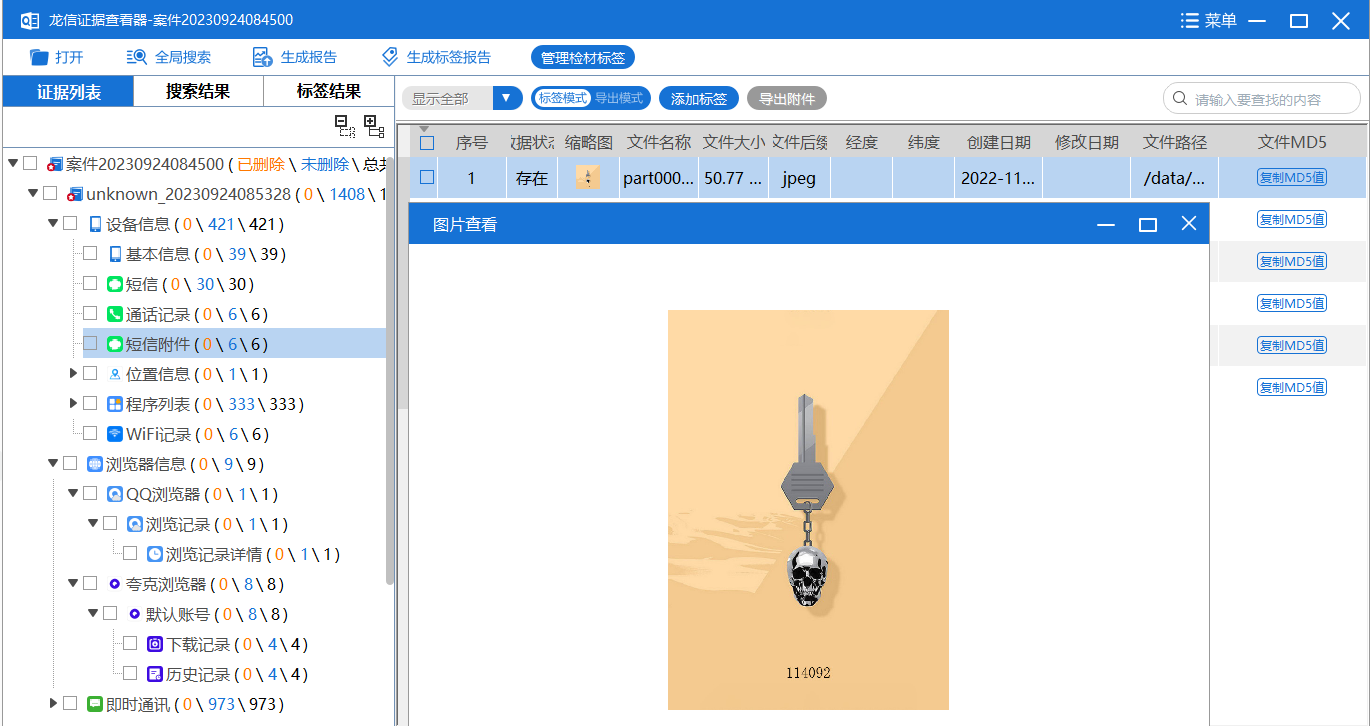Switch to the 搜索结果 tab
The image size is (1370, 726).
pos(198,92)
